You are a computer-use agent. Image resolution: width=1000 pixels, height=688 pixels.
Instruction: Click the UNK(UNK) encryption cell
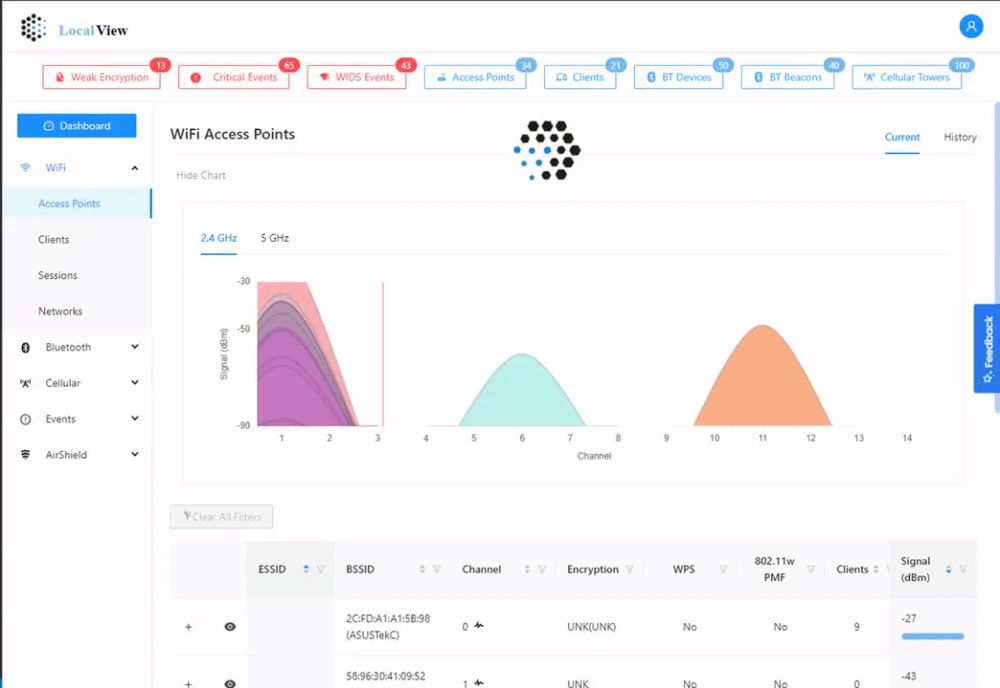pyautogui.click(x=591, y=627)
